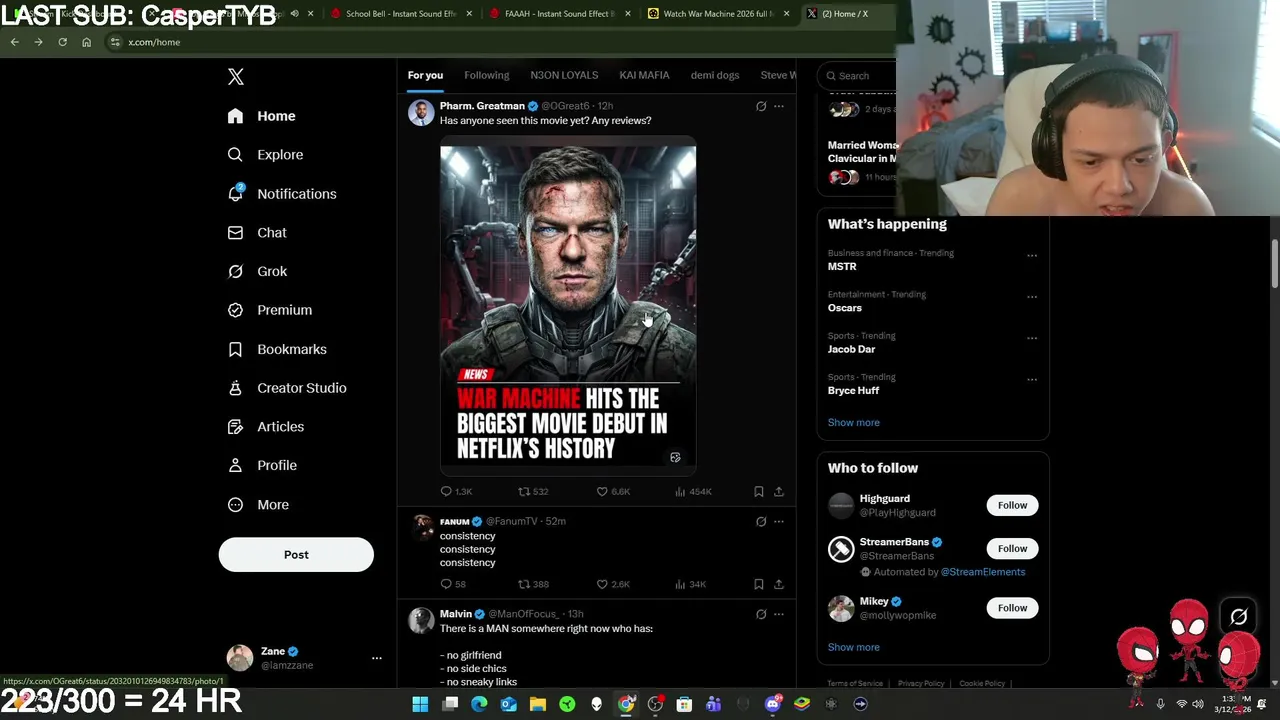Share FanumTV's consistency post
Viewport: 1280px width, 720px height.
coord(779,584)
